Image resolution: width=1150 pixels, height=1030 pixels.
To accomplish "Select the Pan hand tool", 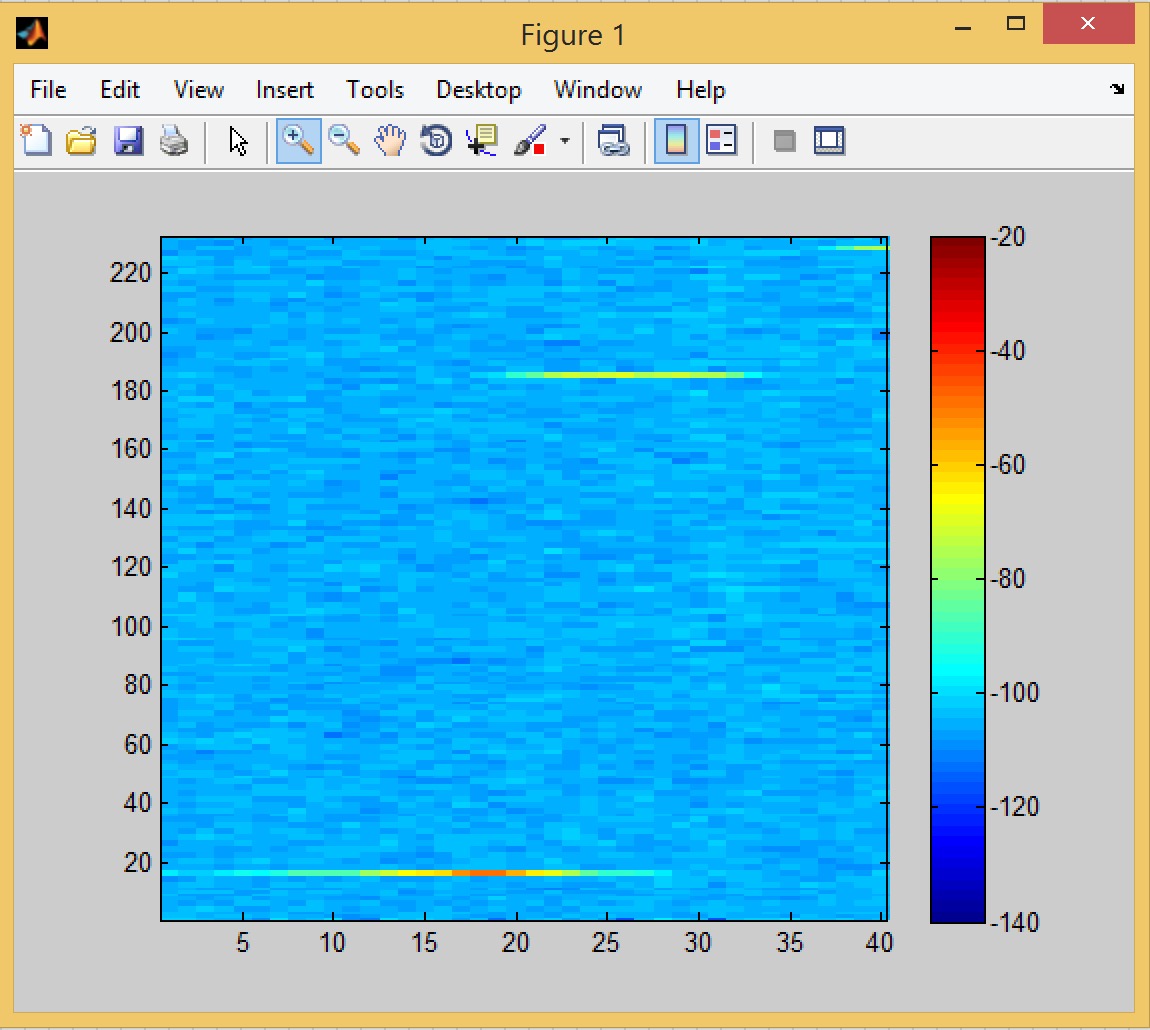I will coord(390,141).
